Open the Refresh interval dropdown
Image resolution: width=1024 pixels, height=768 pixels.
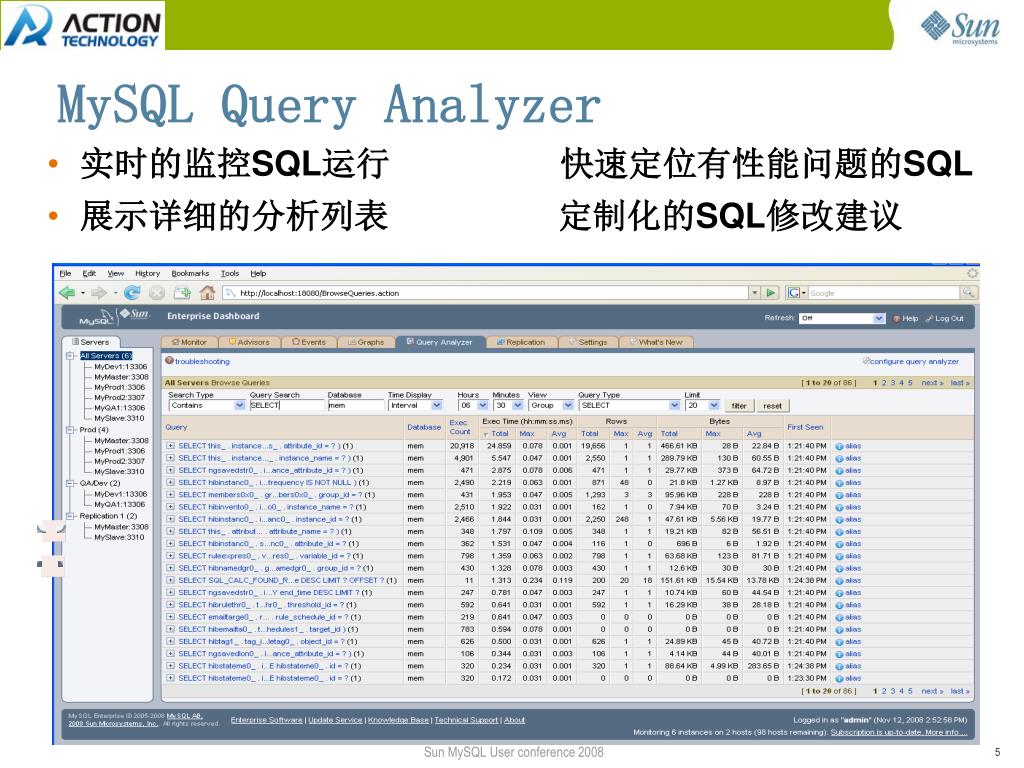[x=842, y=319]
